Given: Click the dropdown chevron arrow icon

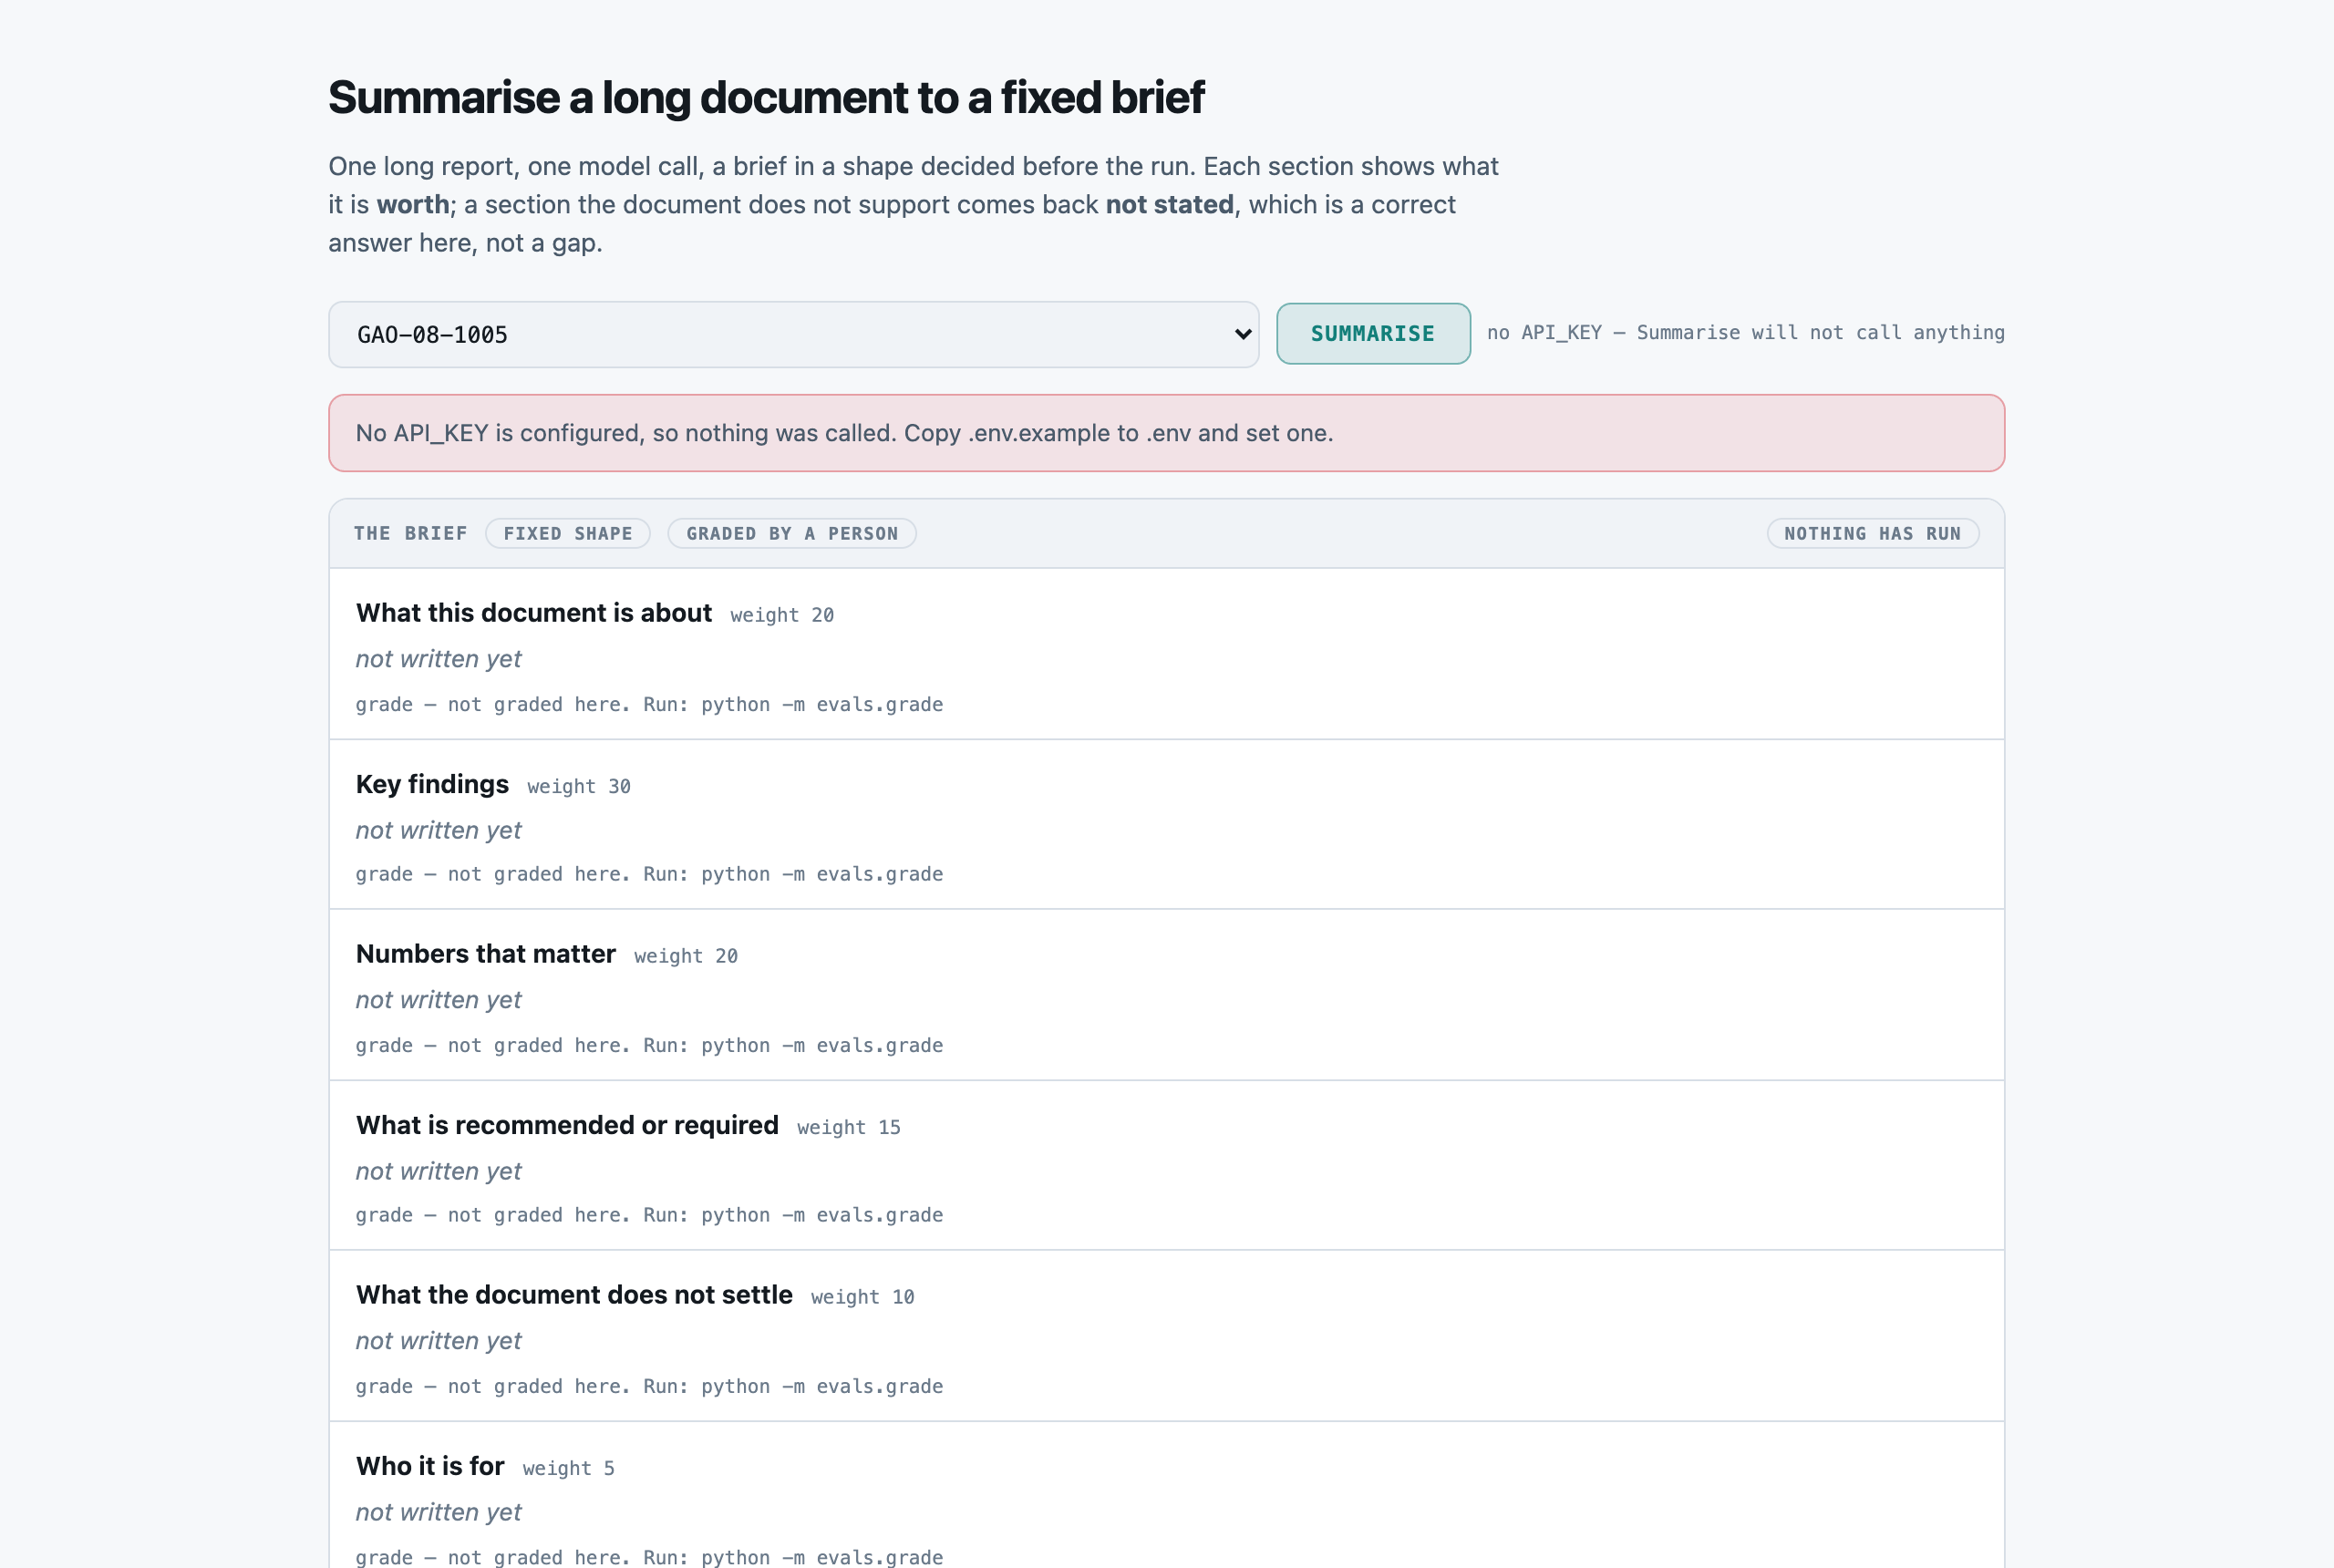Looking at the screenshot, I should 1242,334.
